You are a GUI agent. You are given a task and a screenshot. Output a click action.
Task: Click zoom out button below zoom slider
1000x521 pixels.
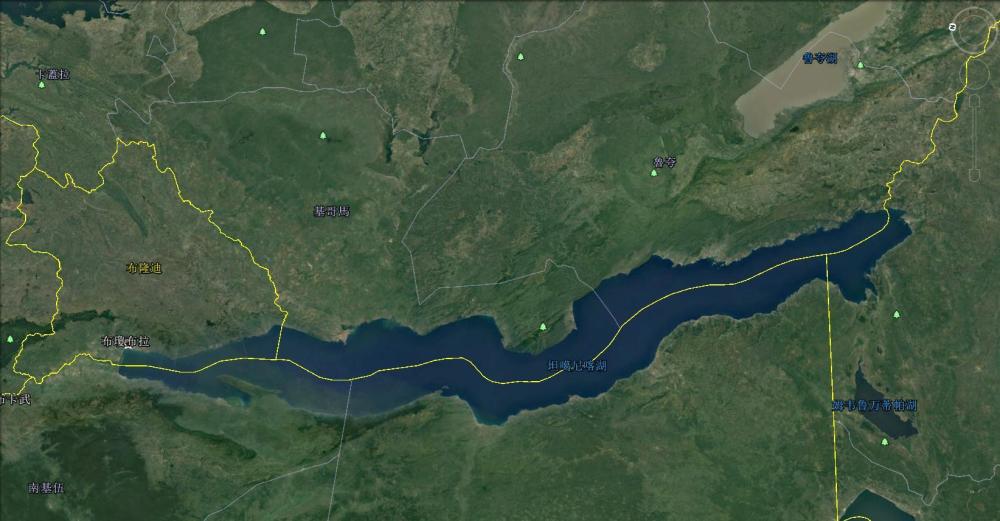[974, 174]
